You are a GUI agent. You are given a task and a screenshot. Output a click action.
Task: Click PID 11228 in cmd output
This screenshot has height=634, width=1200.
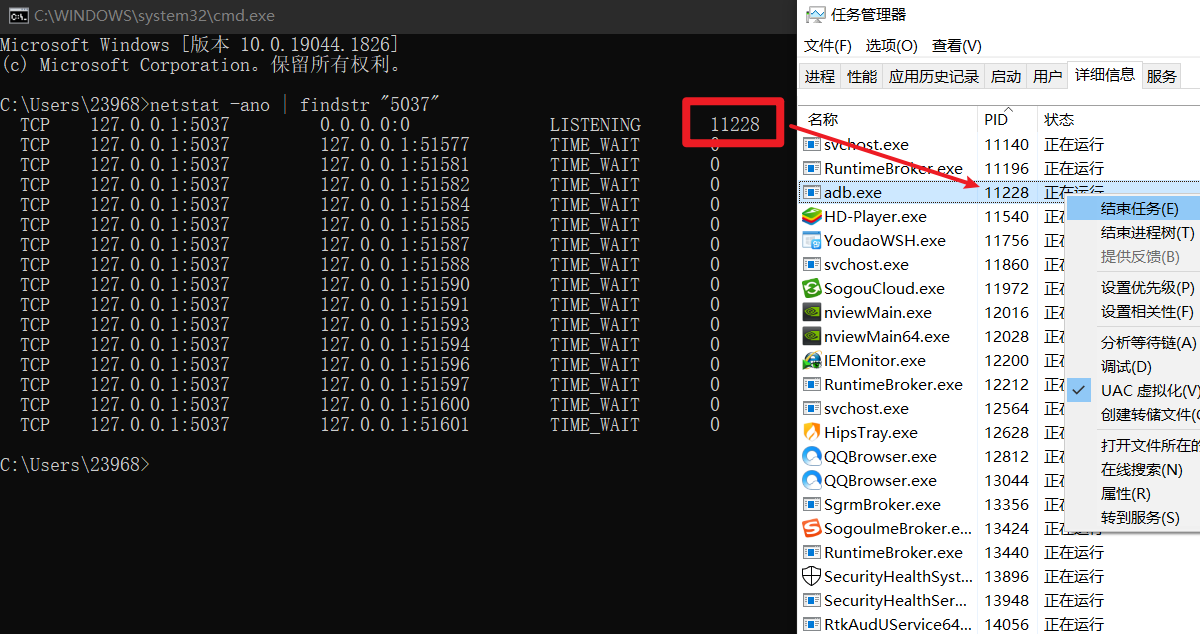[x=735, y=125]
